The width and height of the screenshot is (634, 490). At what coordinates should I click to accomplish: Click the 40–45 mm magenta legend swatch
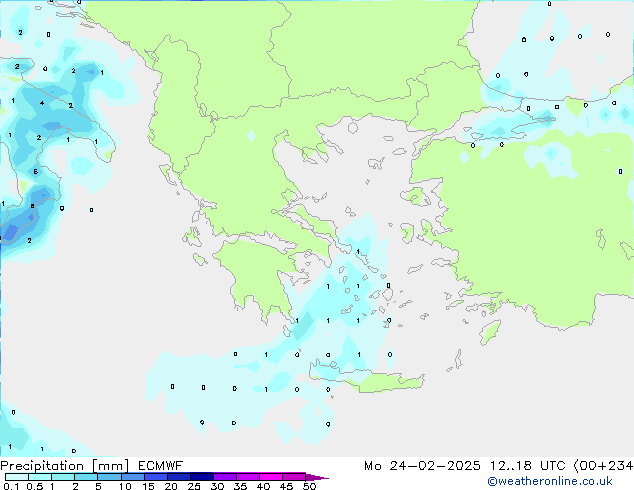pyautogui.click(x=271, y=477)
